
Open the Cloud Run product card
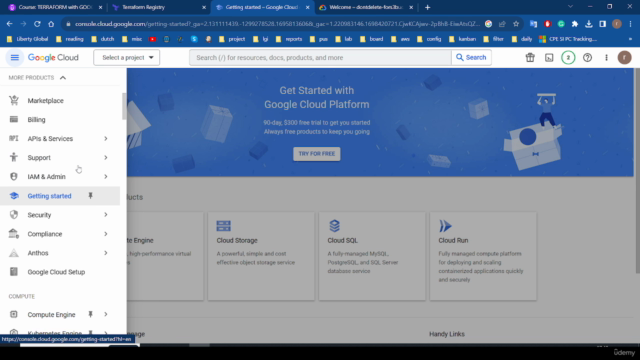point(483,256)
